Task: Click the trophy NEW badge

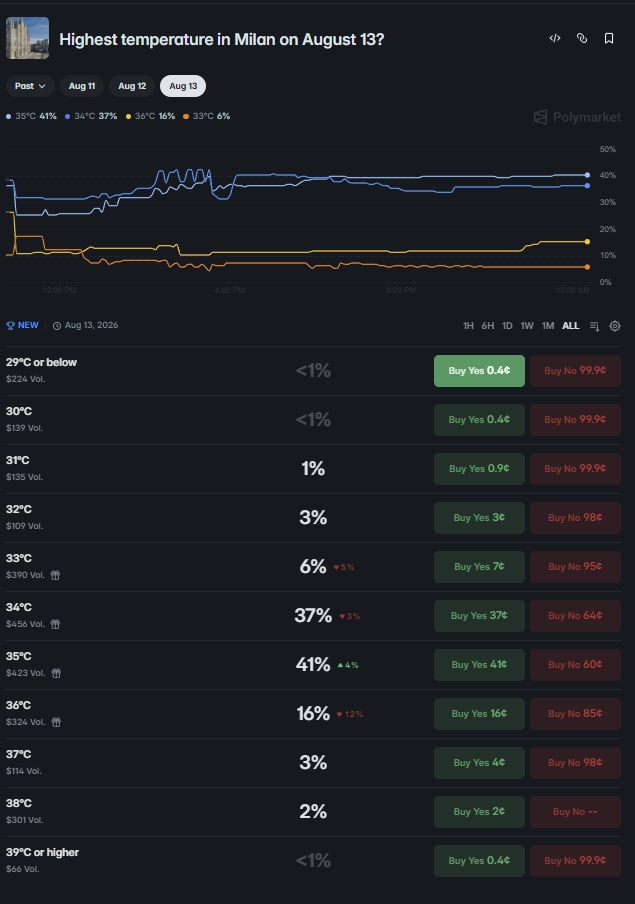Action: [22, 325]
